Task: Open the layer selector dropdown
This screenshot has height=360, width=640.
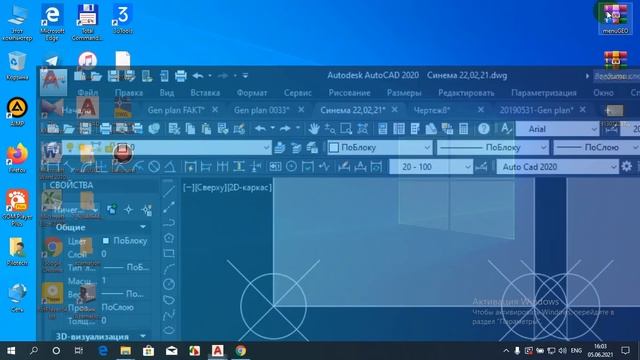Action: [166, 147]
